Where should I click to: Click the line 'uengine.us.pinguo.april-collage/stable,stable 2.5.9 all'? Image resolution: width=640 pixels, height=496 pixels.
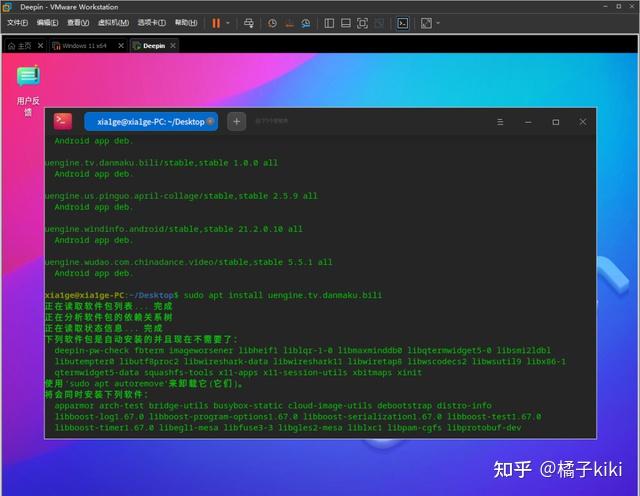[x=181, y=196]
